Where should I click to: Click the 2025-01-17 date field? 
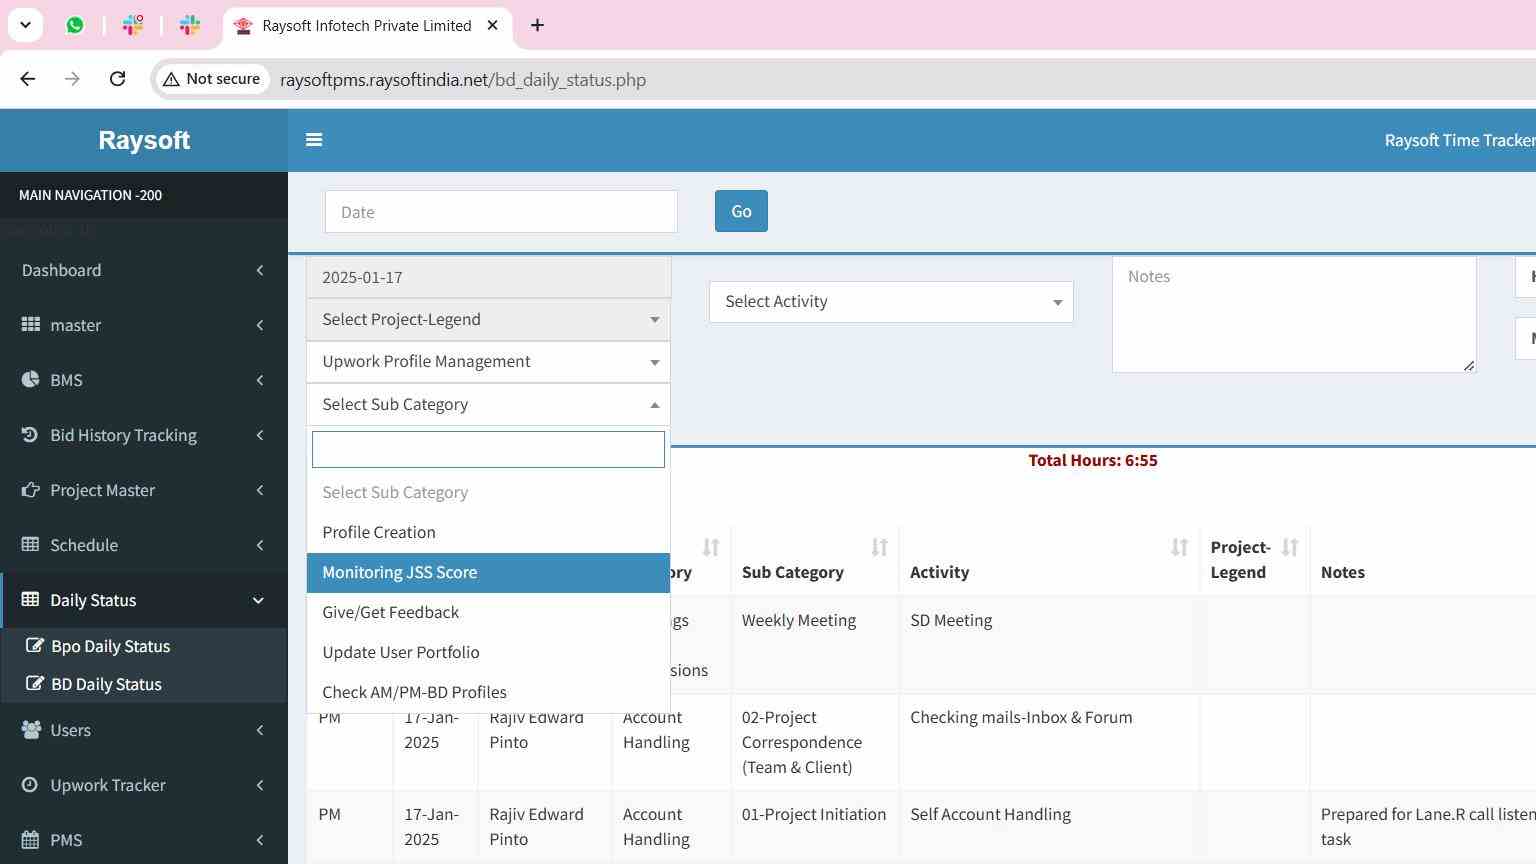pos(488,277)
